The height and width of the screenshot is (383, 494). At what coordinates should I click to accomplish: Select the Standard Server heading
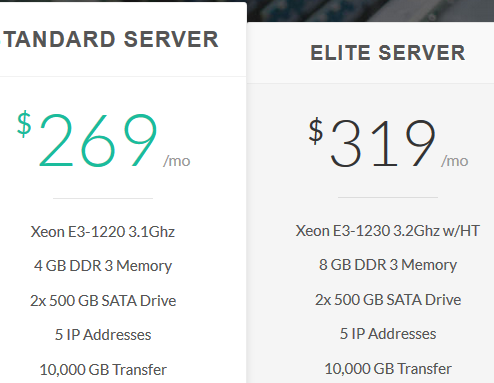tap(109, 39)
